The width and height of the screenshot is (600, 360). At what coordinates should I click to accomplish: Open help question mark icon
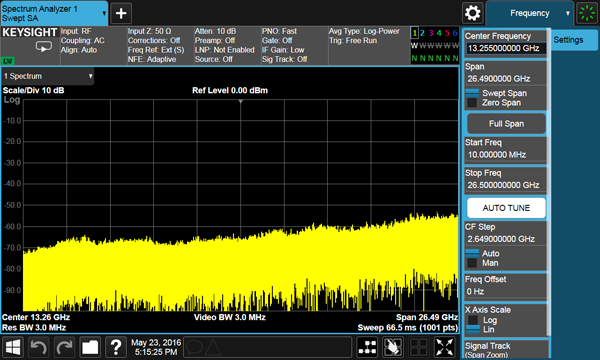pyautogui.click(x=116, y=348)
